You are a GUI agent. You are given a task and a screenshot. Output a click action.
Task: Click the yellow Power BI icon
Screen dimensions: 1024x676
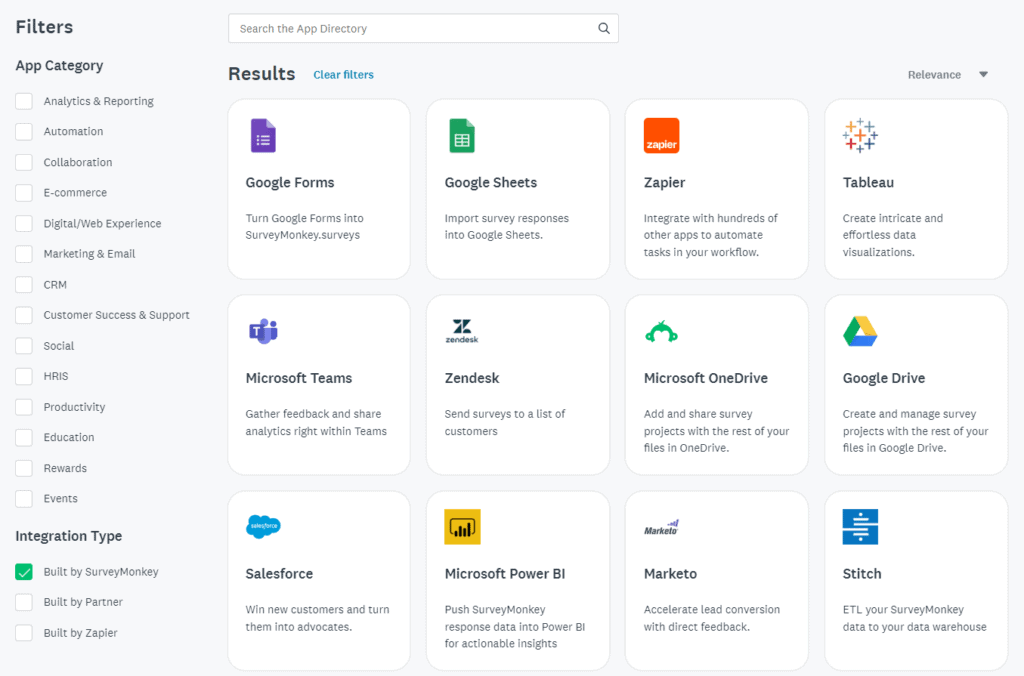pos(462,526)
